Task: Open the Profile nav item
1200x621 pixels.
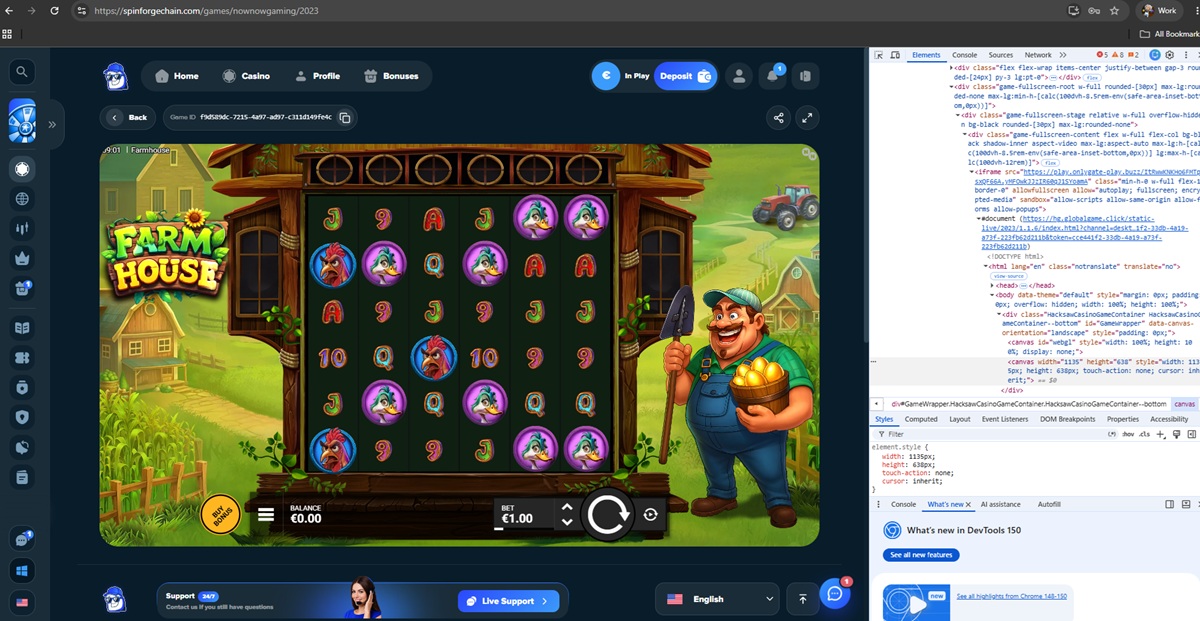Action: [x=317, y=76]
